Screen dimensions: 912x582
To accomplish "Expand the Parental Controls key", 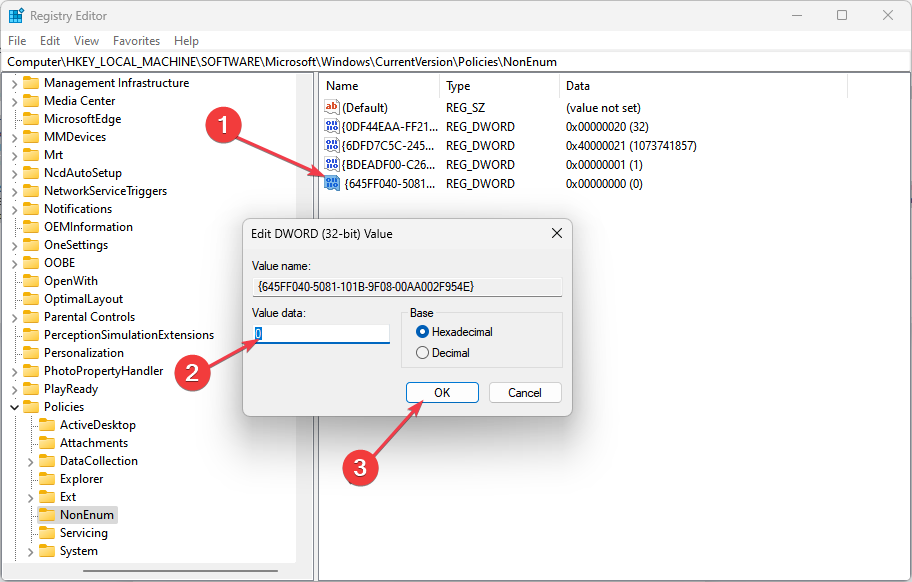I will (x=15, y=318).
